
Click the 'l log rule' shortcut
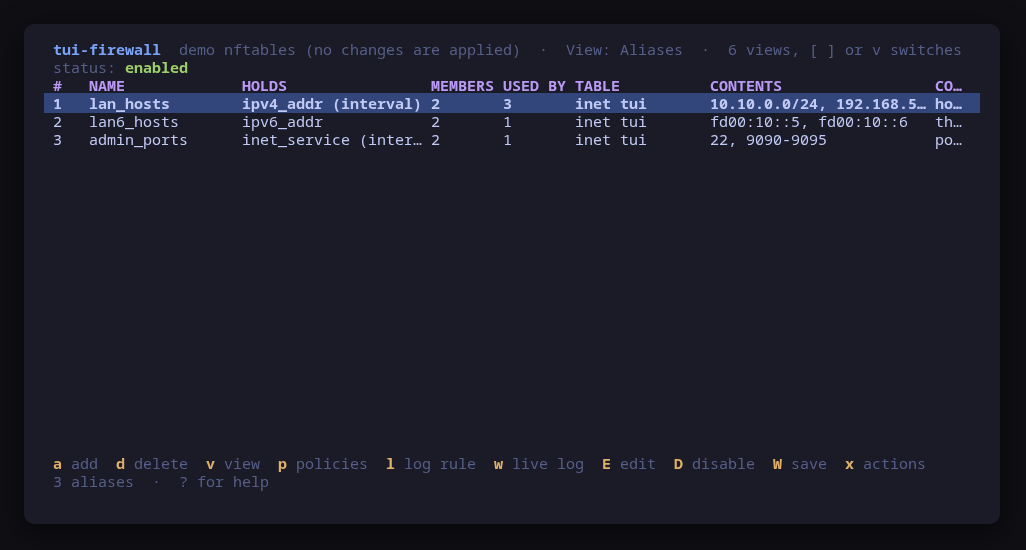[x=431, y=464]
